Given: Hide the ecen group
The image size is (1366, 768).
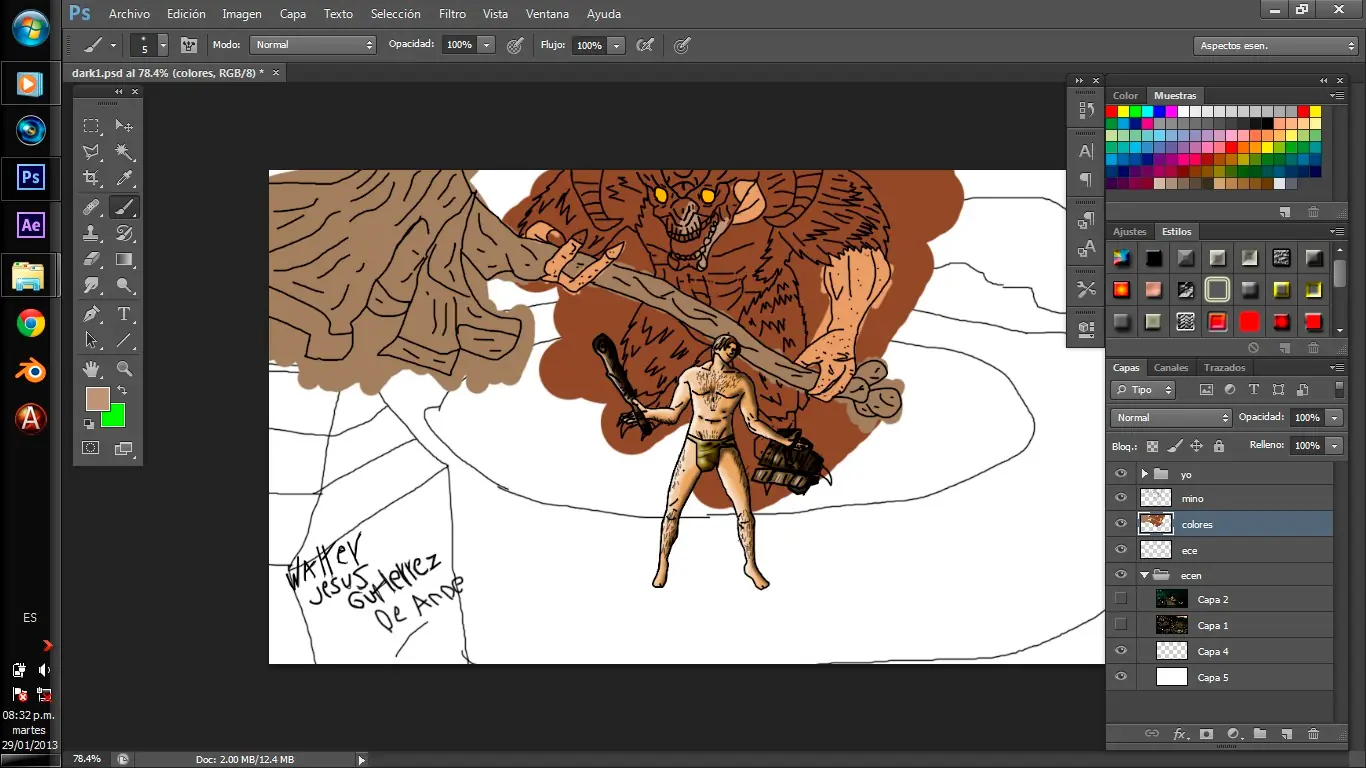Looking at the screenshot, I should tap(1120, 575).
